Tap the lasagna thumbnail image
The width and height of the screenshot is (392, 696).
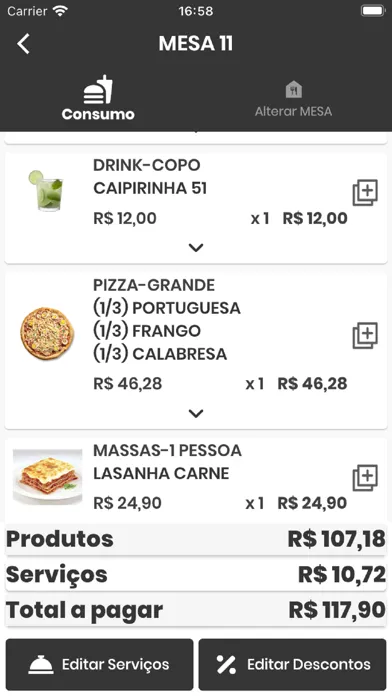48,477
